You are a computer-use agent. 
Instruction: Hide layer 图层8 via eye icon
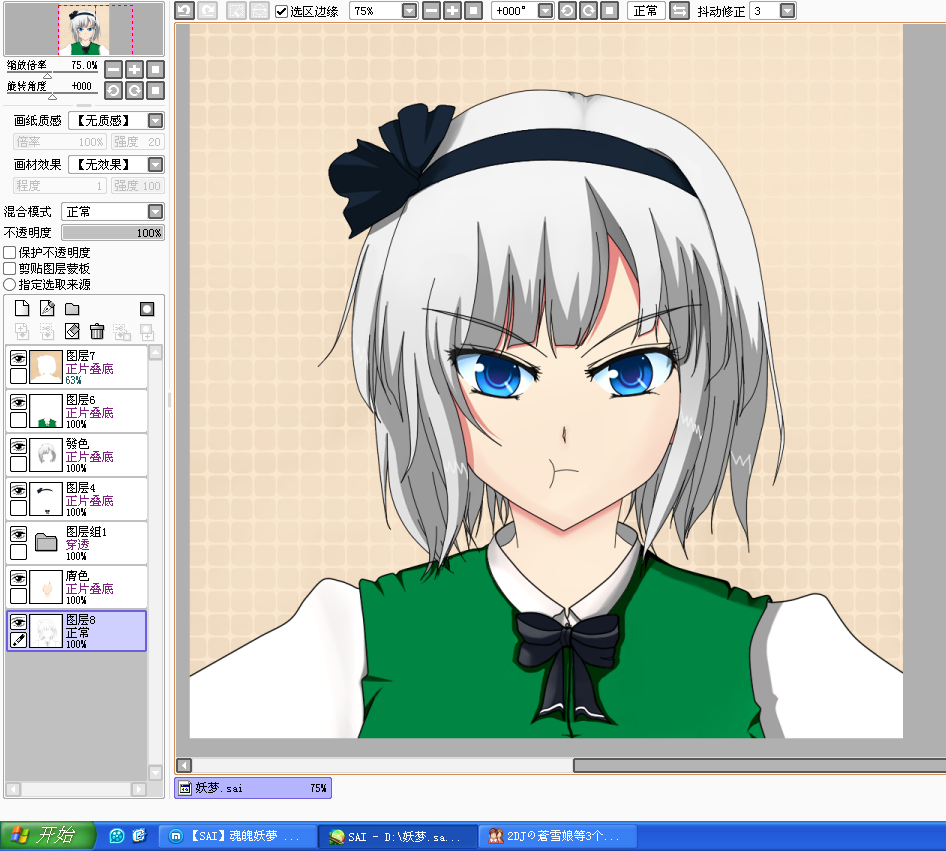click(18, 622)
